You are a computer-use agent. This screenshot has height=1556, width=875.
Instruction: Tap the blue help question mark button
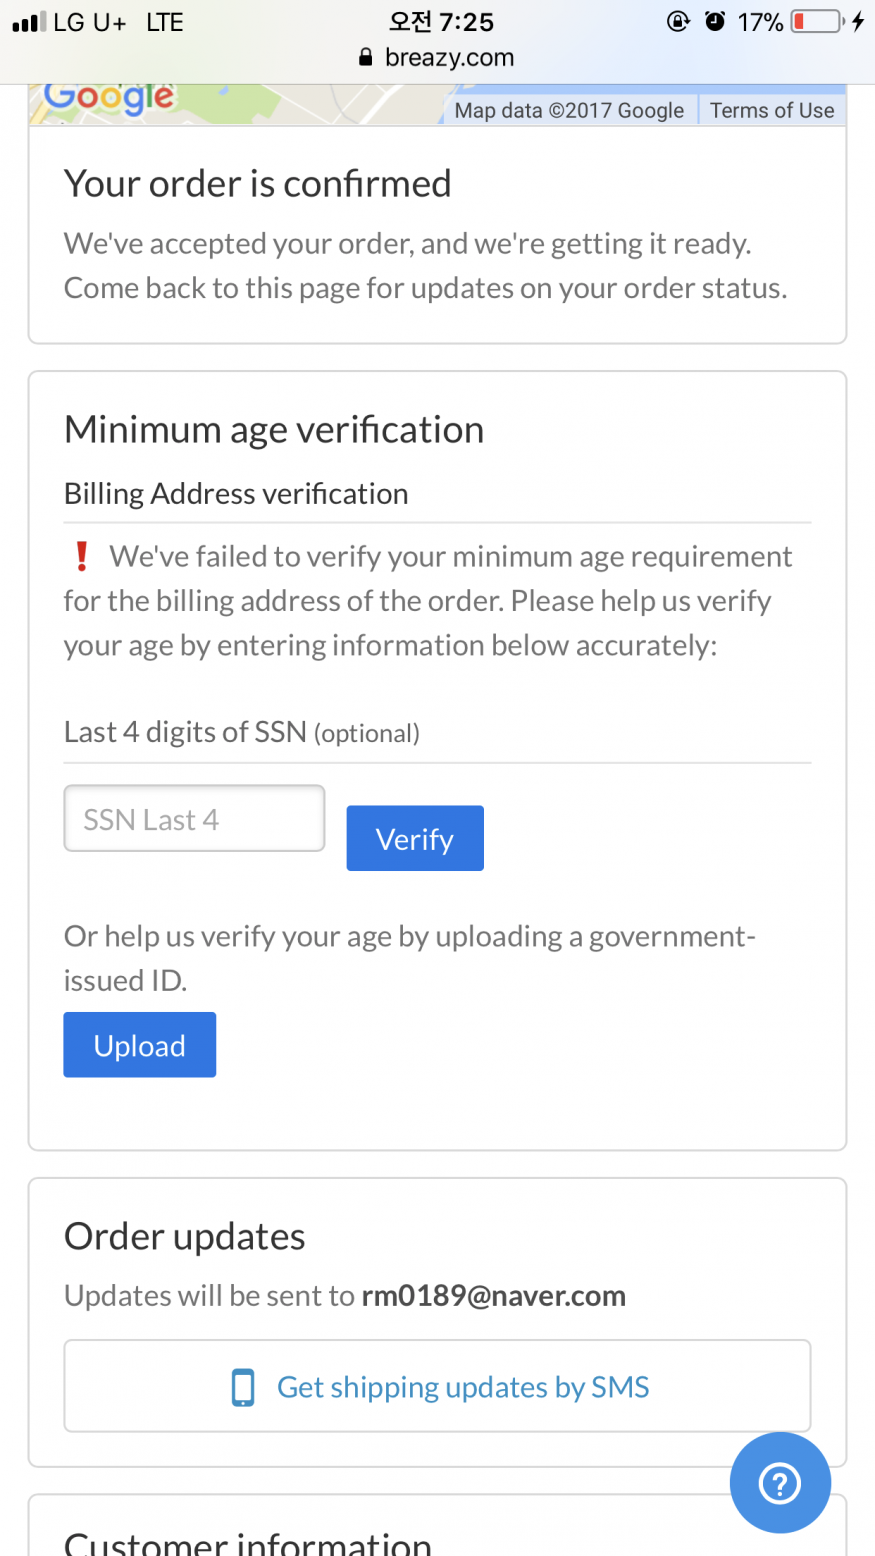780,1483
